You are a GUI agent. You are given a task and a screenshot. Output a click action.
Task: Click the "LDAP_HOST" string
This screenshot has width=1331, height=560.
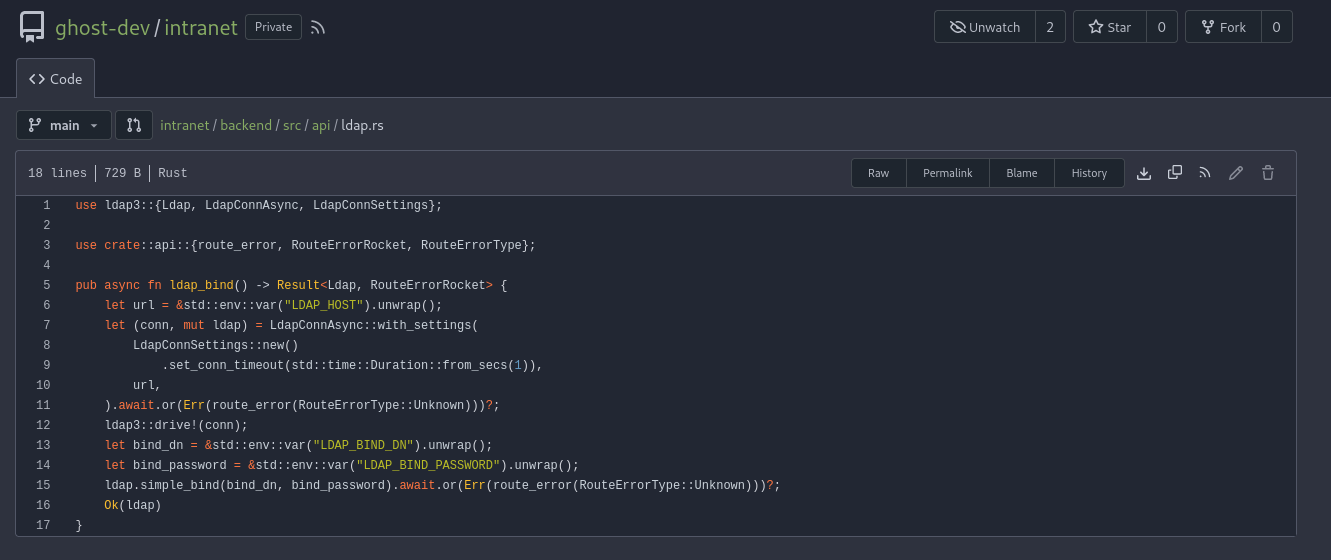coord(323,305)
